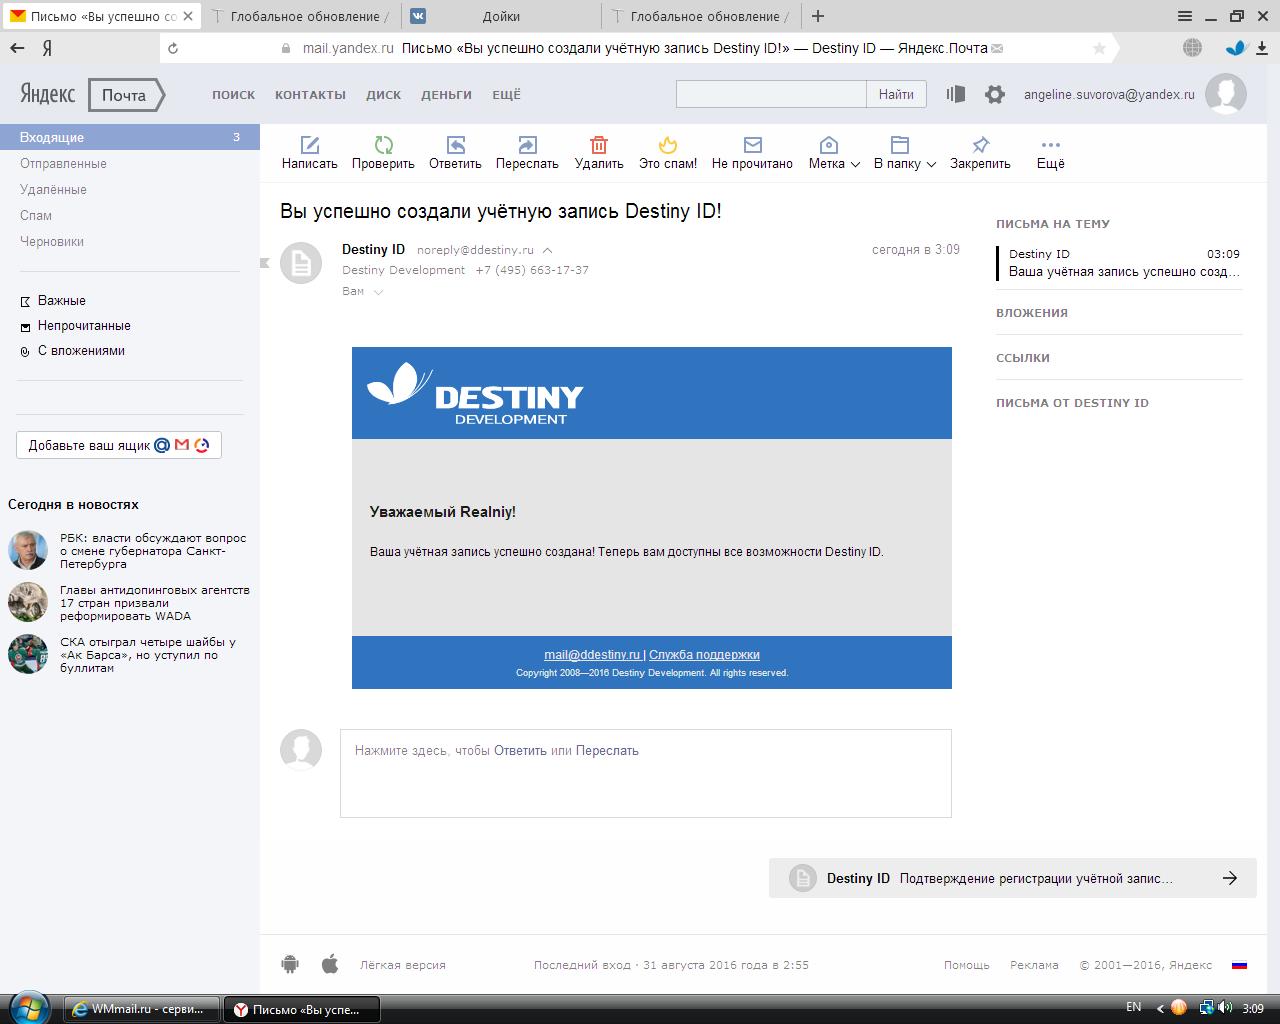The height and width of the screenshot is (1024, 1280).
Task: Open related Destiny ID letter at 03:09
Action: [x=1120, y=262]
